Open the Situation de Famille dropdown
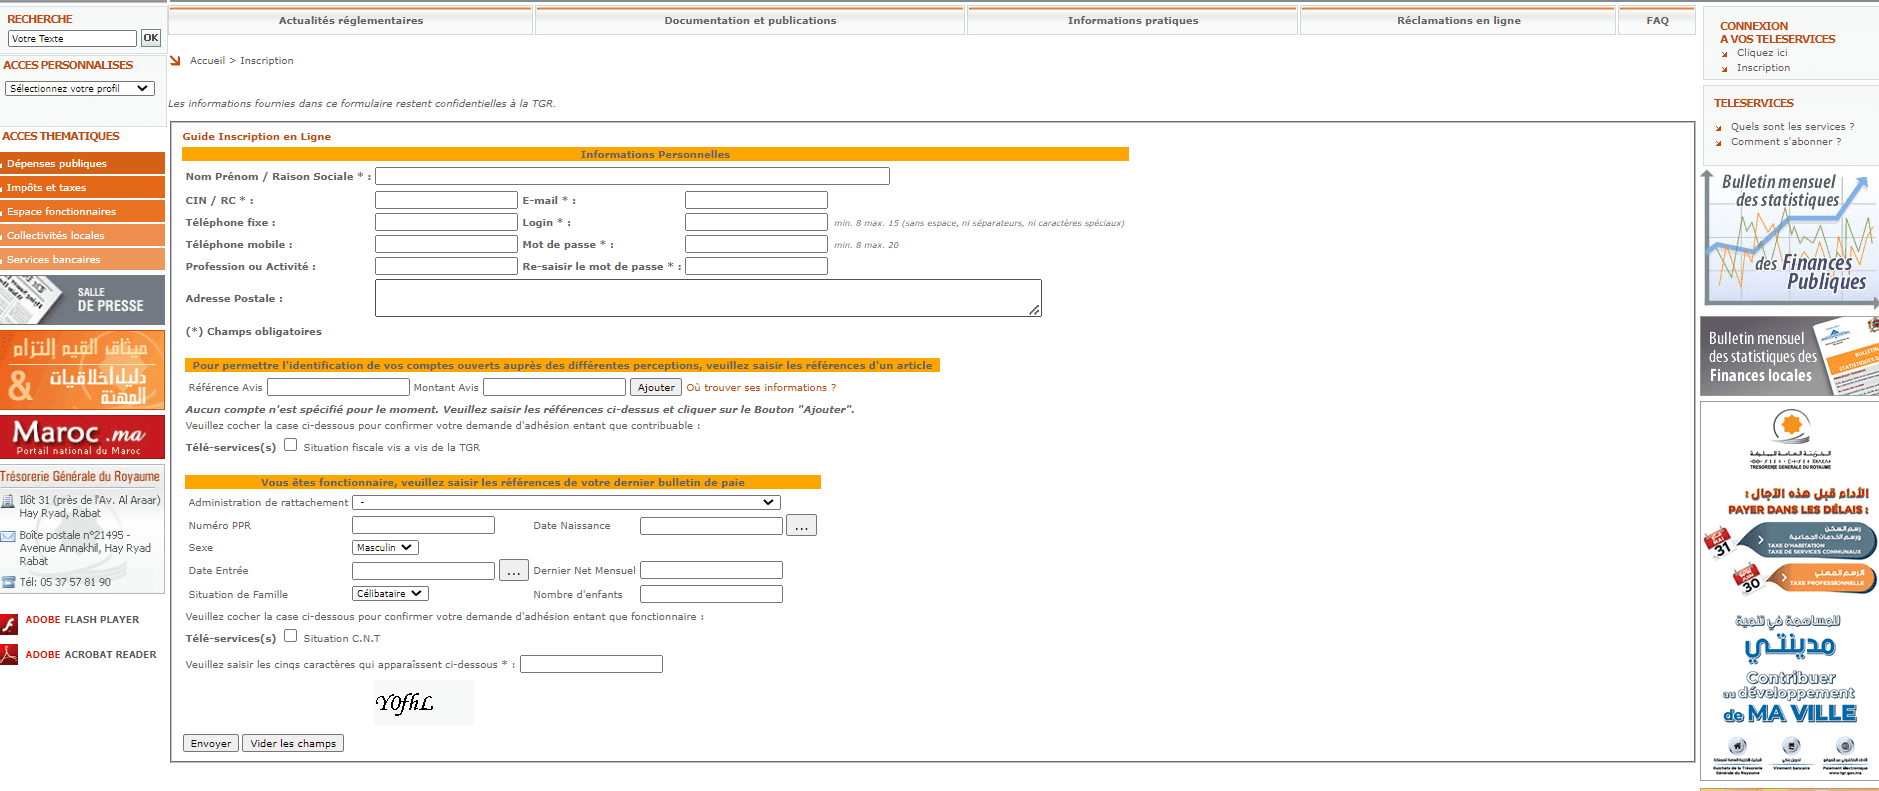1879x791 pixels. [x=390, y=594]
